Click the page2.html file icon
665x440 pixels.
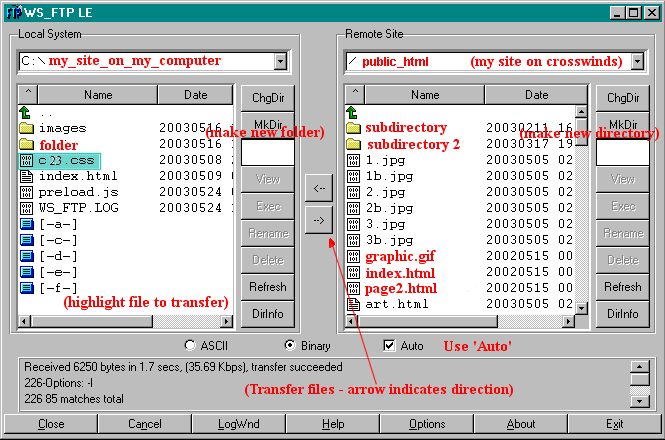(x=353, y=289)
